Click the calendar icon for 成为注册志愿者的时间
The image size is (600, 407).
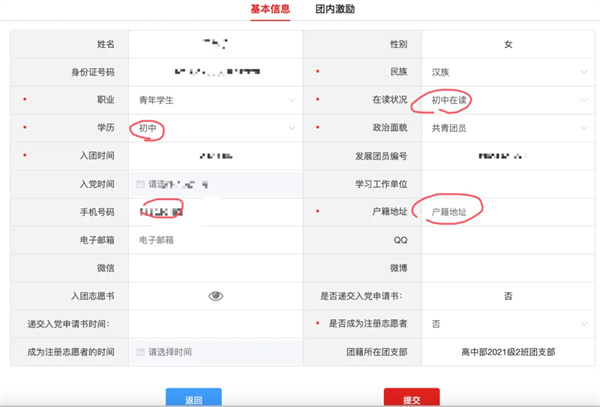click(x=141, y=352)
